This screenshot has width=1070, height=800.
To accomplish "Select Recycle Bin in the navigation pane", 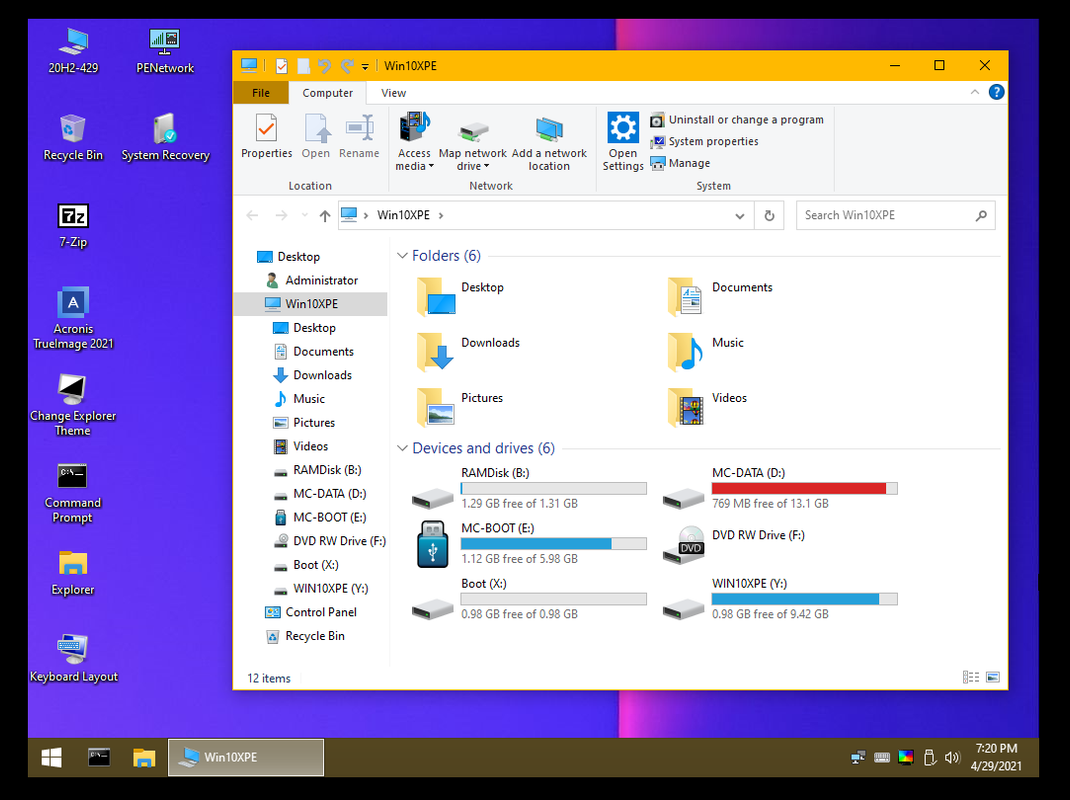I will click(x=315, y=636).
